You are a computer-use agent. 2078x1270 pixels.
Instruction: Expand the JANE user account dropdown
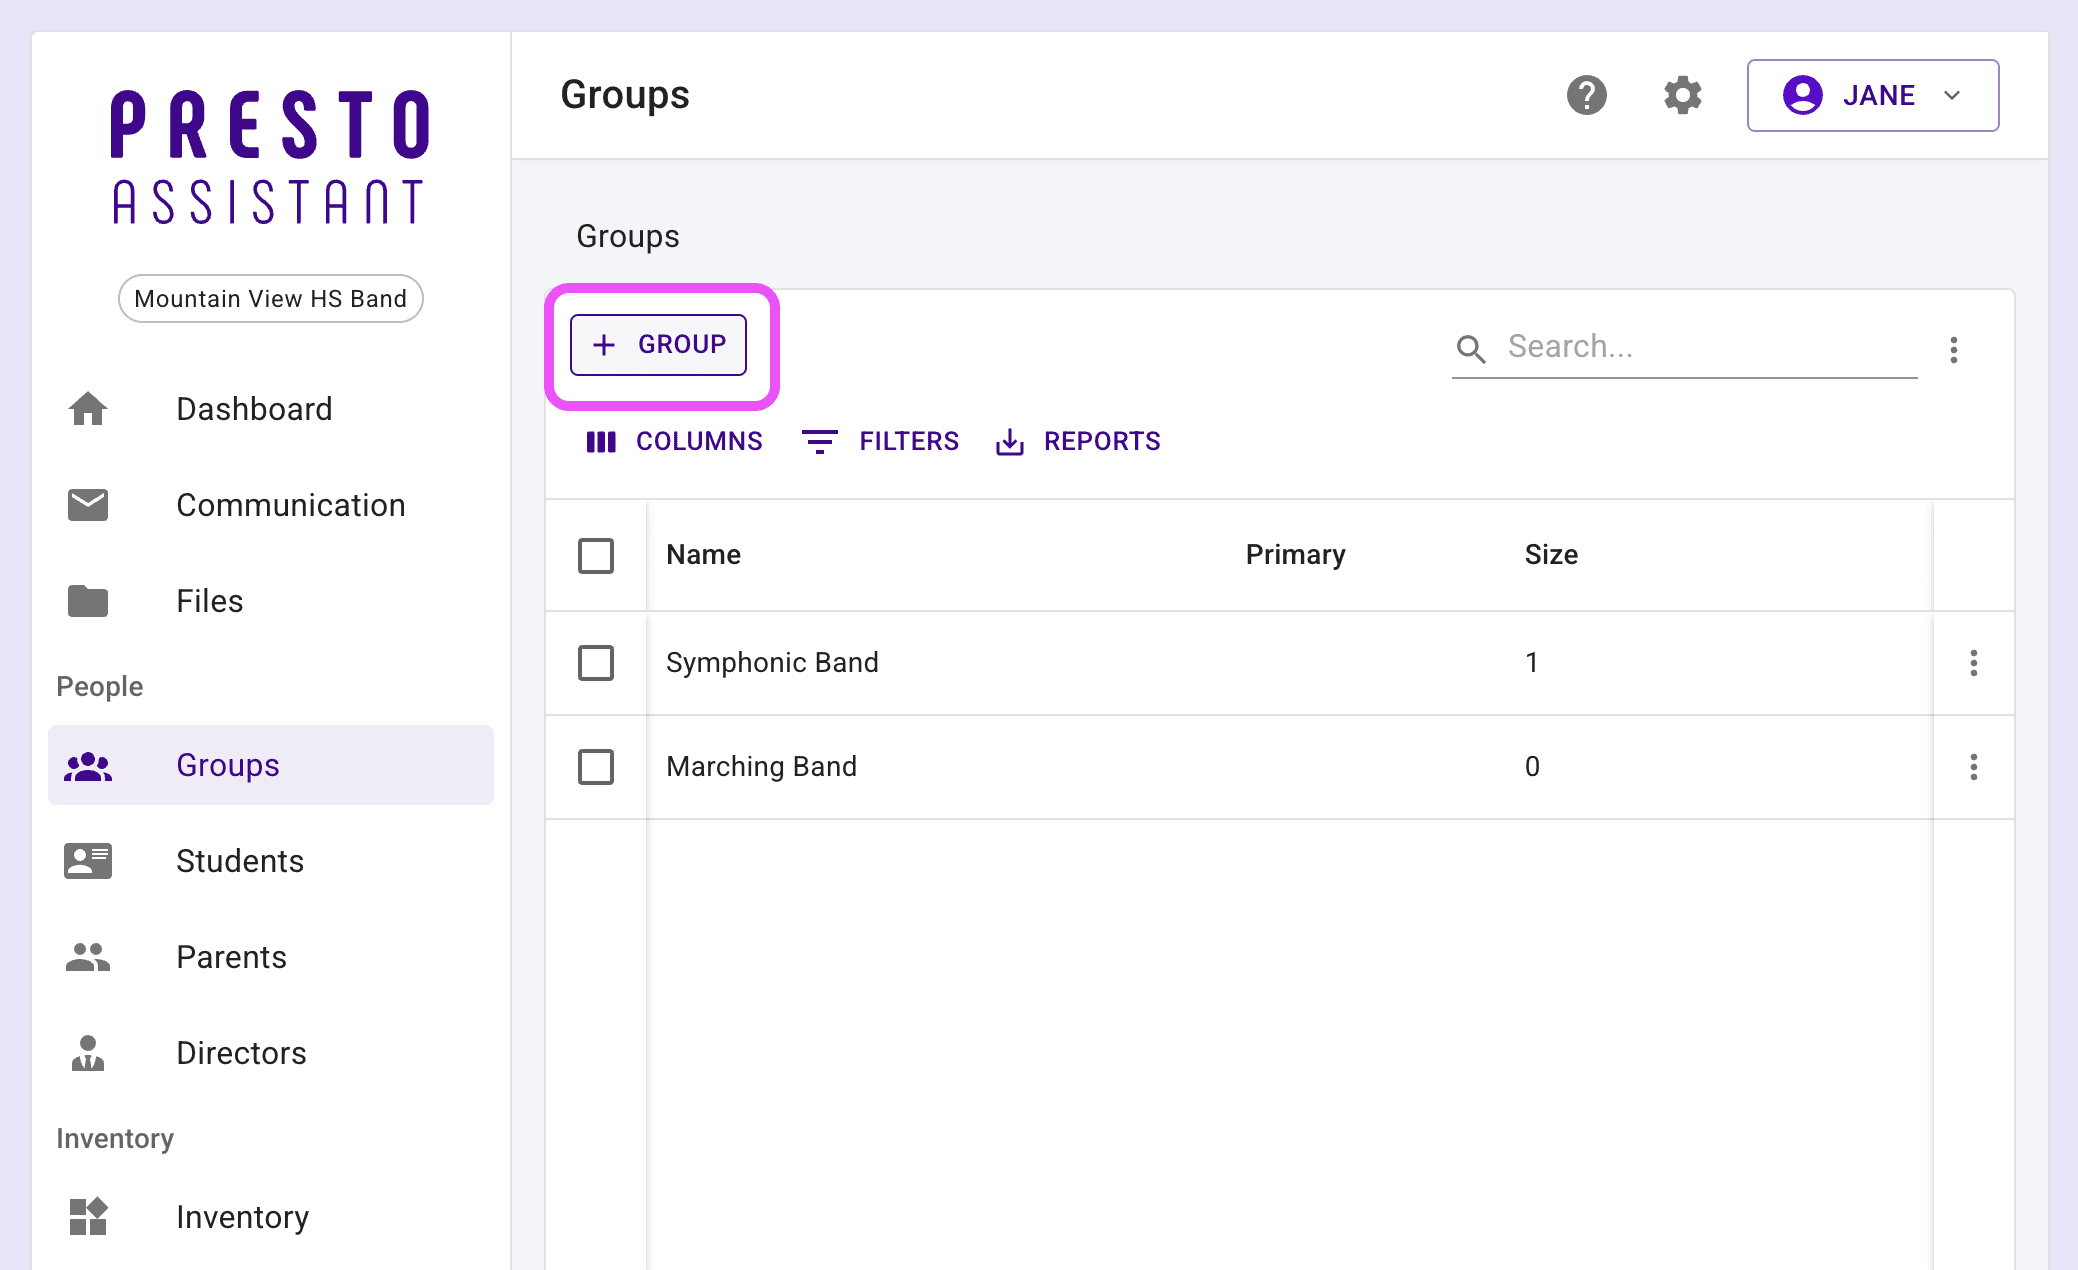(x=1872, y=95)
